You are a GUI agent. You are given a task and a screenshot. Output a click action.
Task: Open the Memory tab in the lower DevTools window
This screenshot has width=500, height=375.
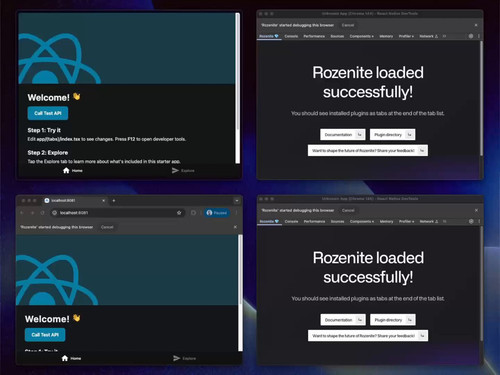pyautogui.click(x=386, y=221)
